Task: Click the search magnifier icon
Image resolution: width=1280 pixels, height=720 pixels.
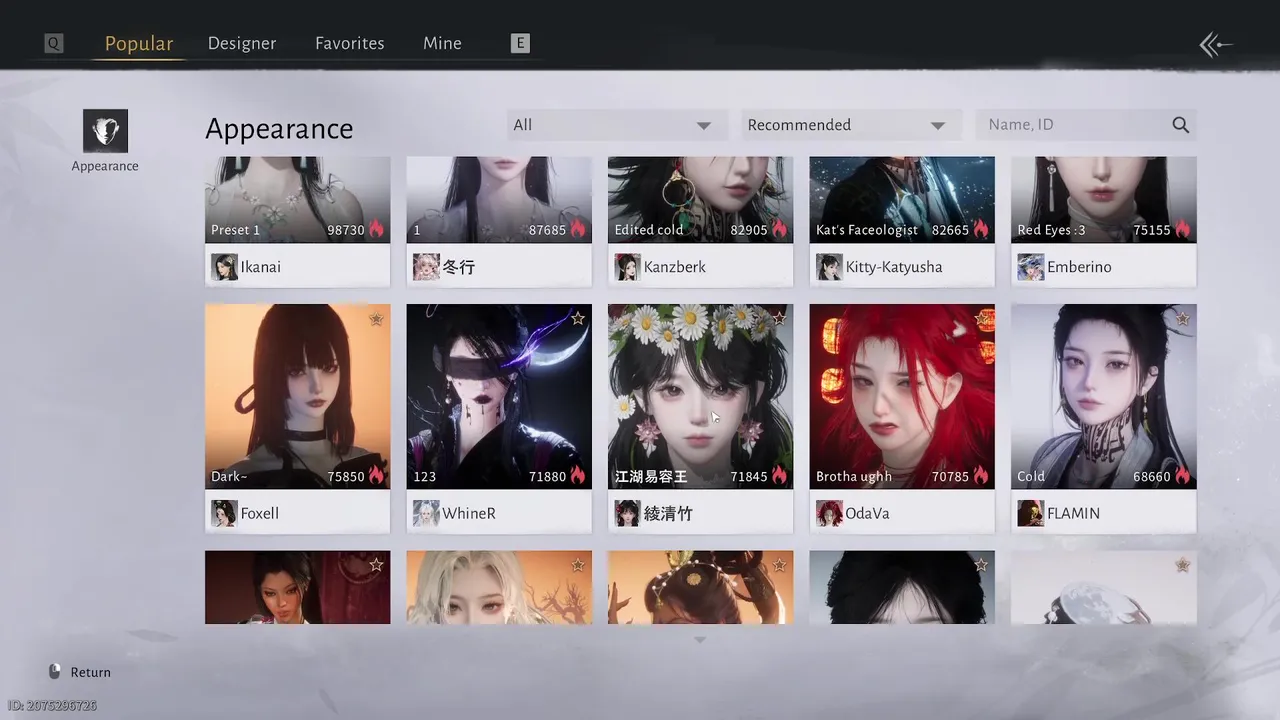Action: coord(1180,125)
